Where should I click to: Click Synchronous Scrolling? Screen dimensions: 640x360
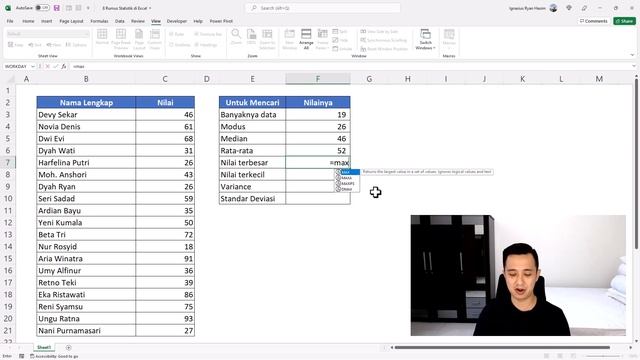384,40
